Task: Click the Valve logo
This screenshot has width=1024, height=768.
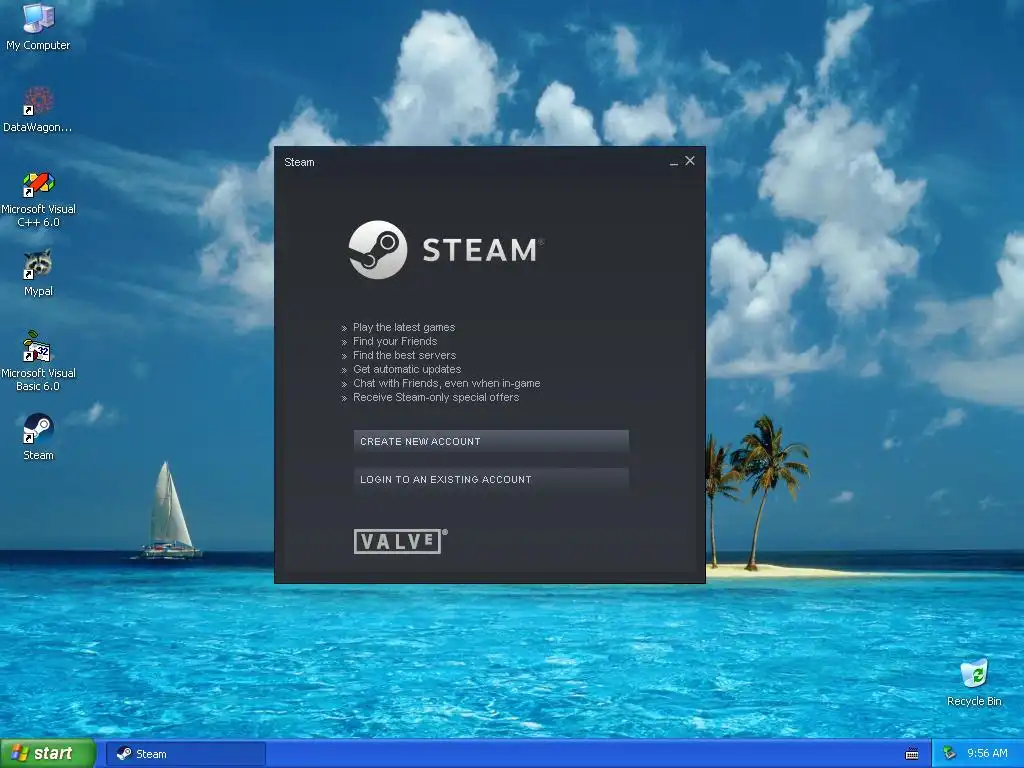Action: click(x=400, y=541)
